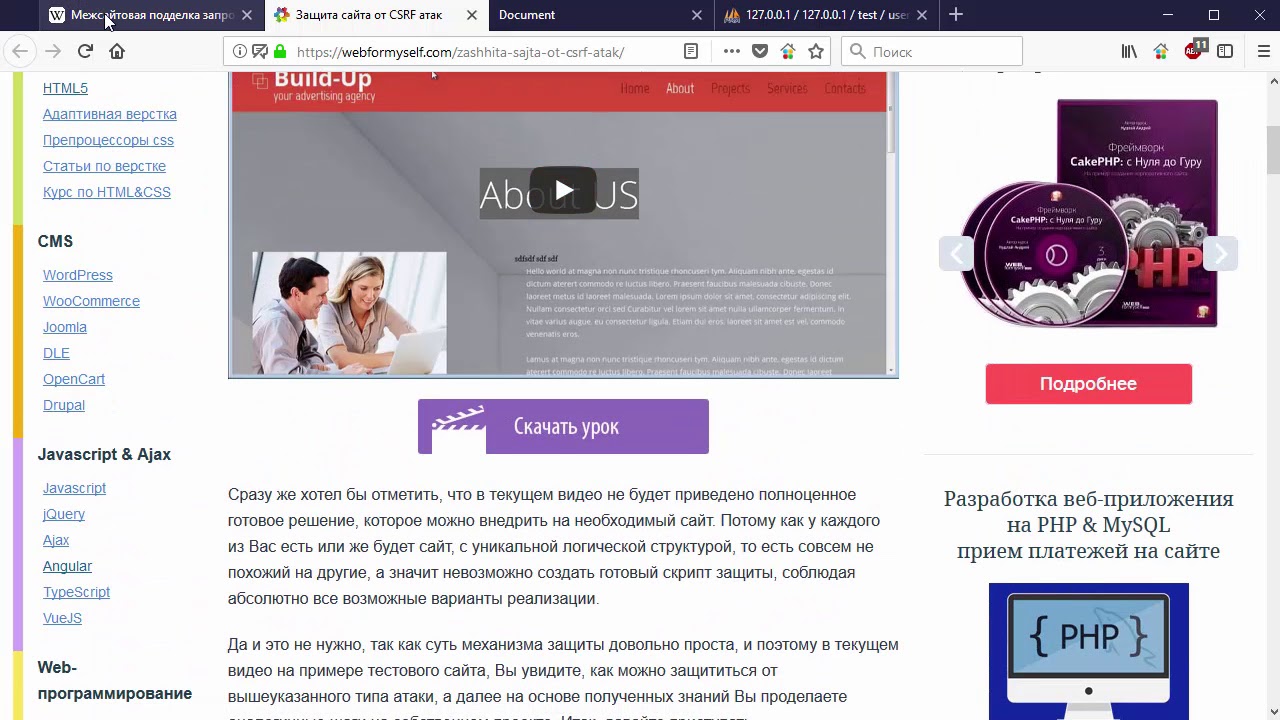Screen dimensions: 1280x720
Task: Click the browser Back arrow
Action: pyautogui.click(x=20, y=52)
